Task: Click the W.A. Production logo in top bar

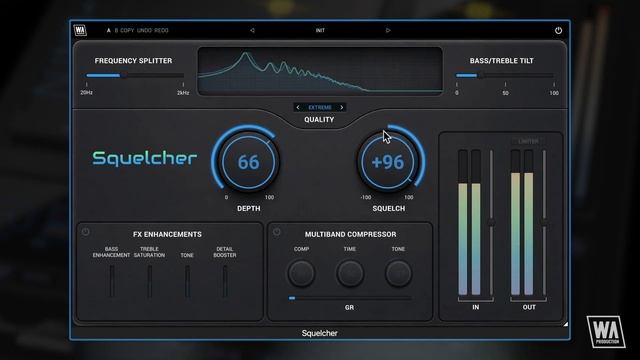Action: [x=80, y=30]
